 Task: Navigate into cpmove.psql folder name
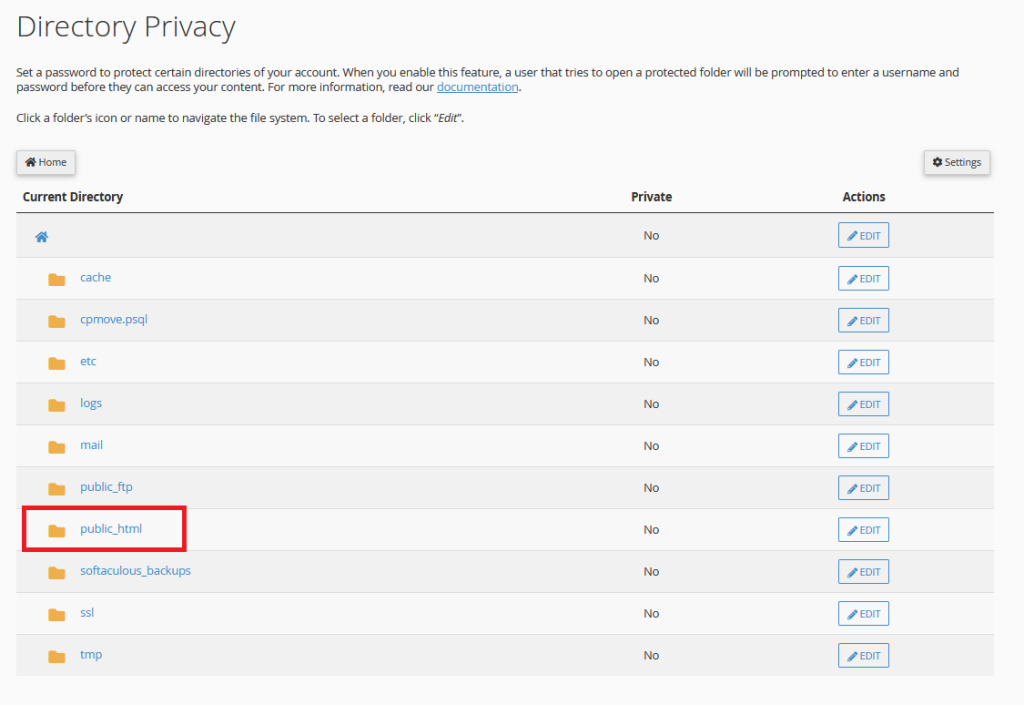click(114, 320)
